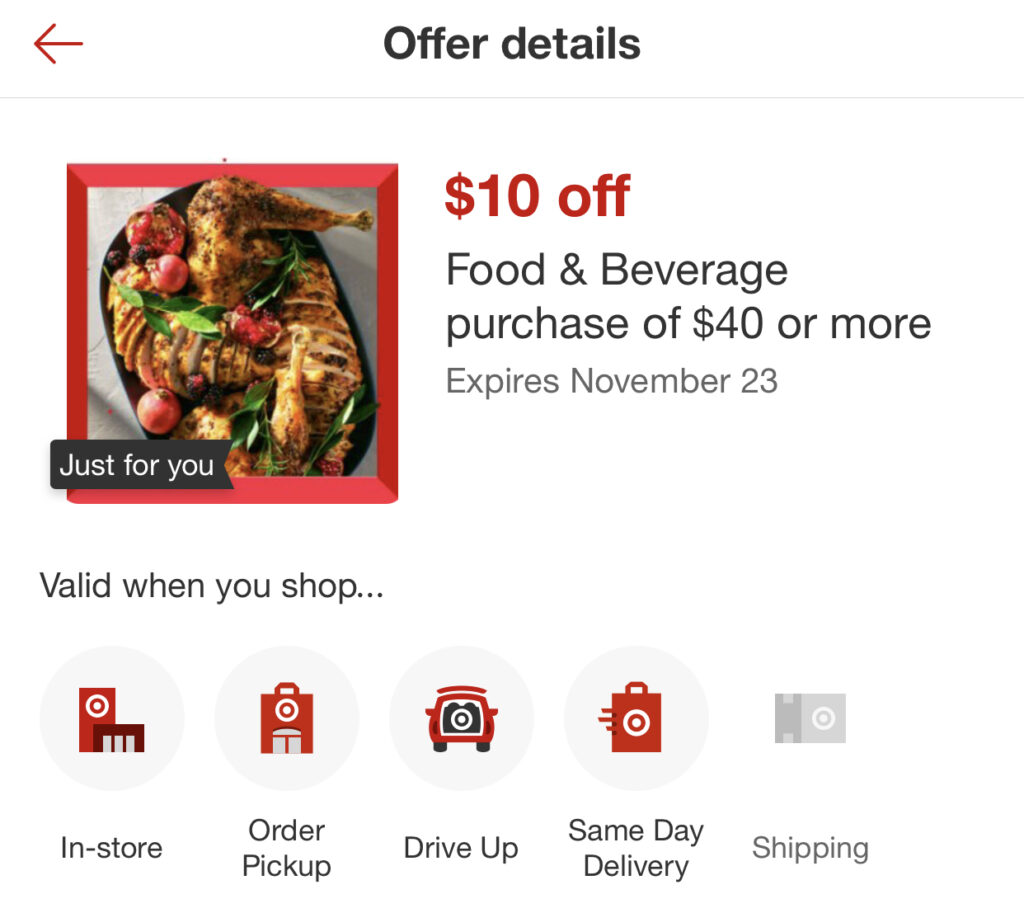Viewport: 1024px width, 913px height.
Task: Tap the "purchase of $40 or more" line
Action: point(688,323)
